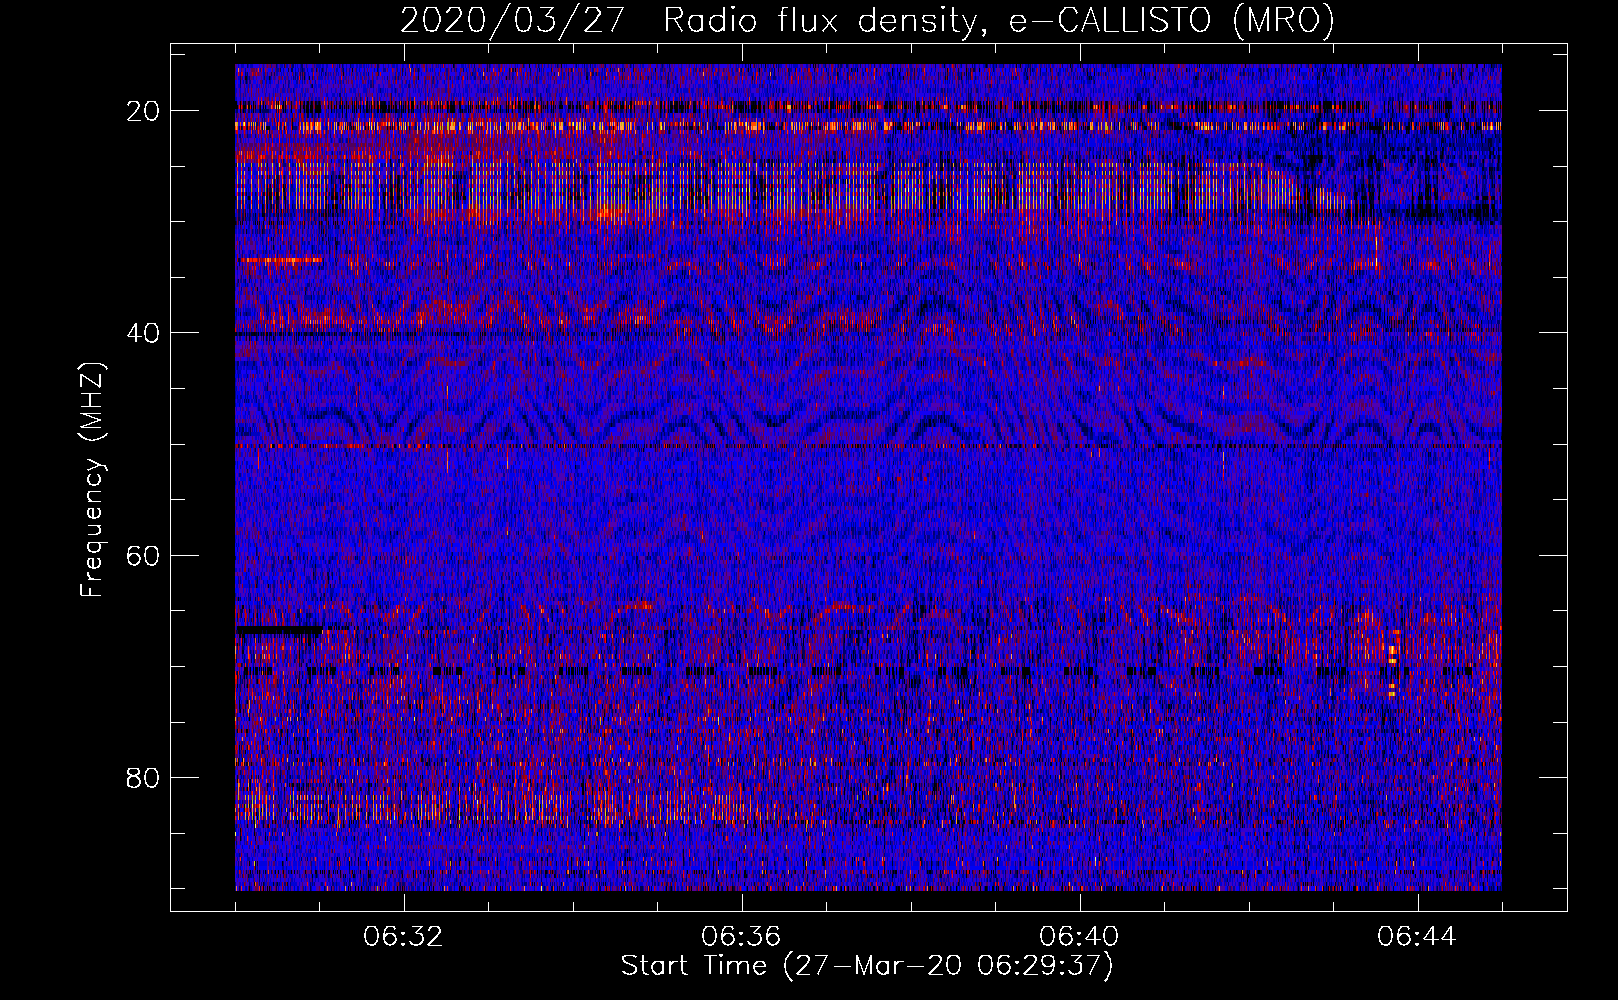Click the plot title "Radio flux density, e-CALLISTO (MRO)"

tap(998, 20)
